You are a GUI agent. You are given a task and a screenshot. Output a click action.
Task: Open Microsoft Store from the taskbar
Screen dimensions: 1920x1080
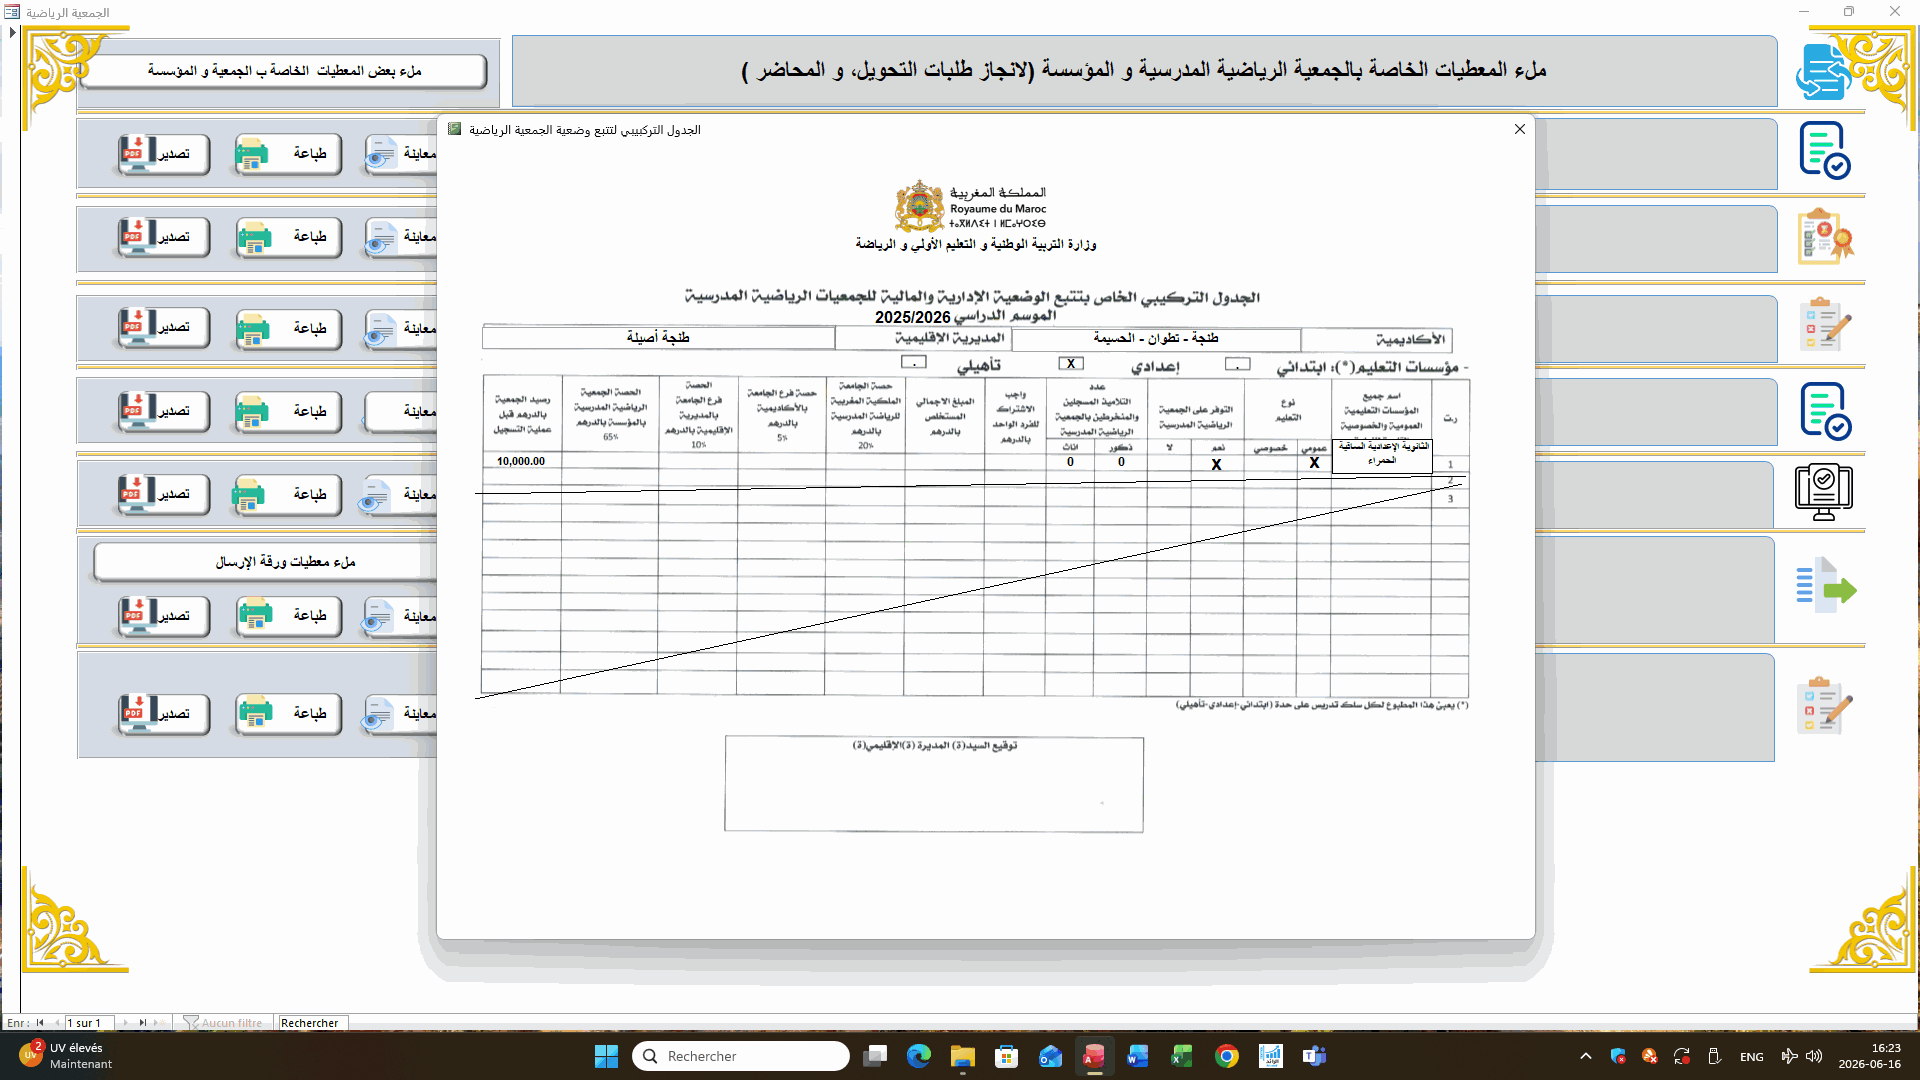1006,1056
